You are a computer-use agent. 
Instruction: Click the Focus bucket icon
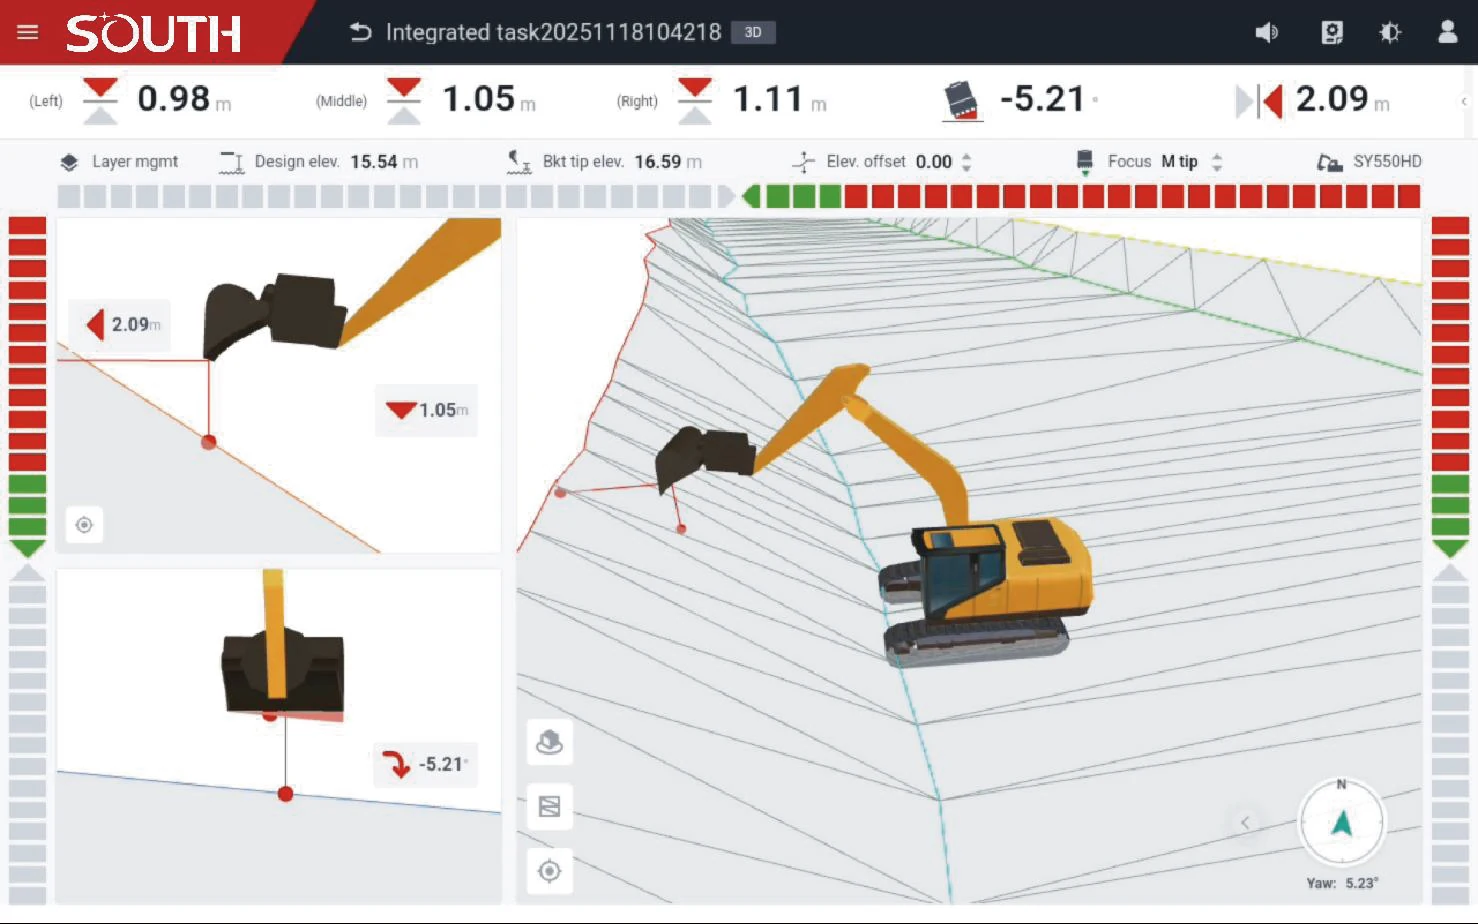point(1084,162)
